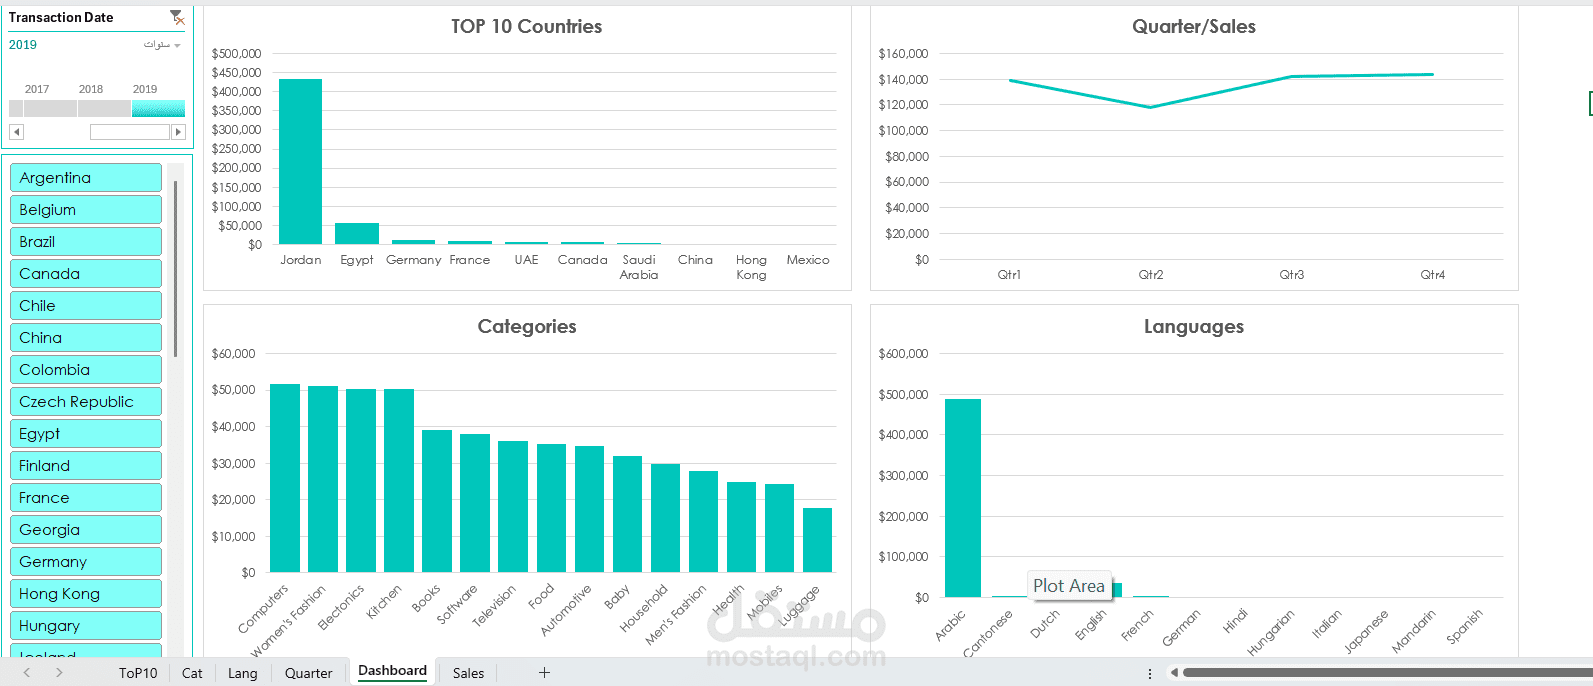Click the country slicer vertical scrollbar
Screen dimensions: 1593x686
point(176,268)
